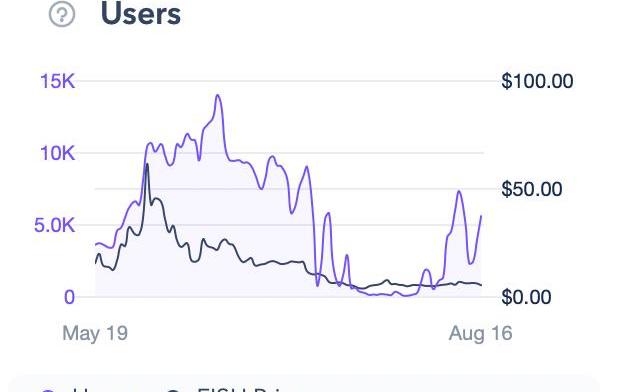Click the May 19 start date label
Viewport: 624px width, 392px height.
[95, 333]
